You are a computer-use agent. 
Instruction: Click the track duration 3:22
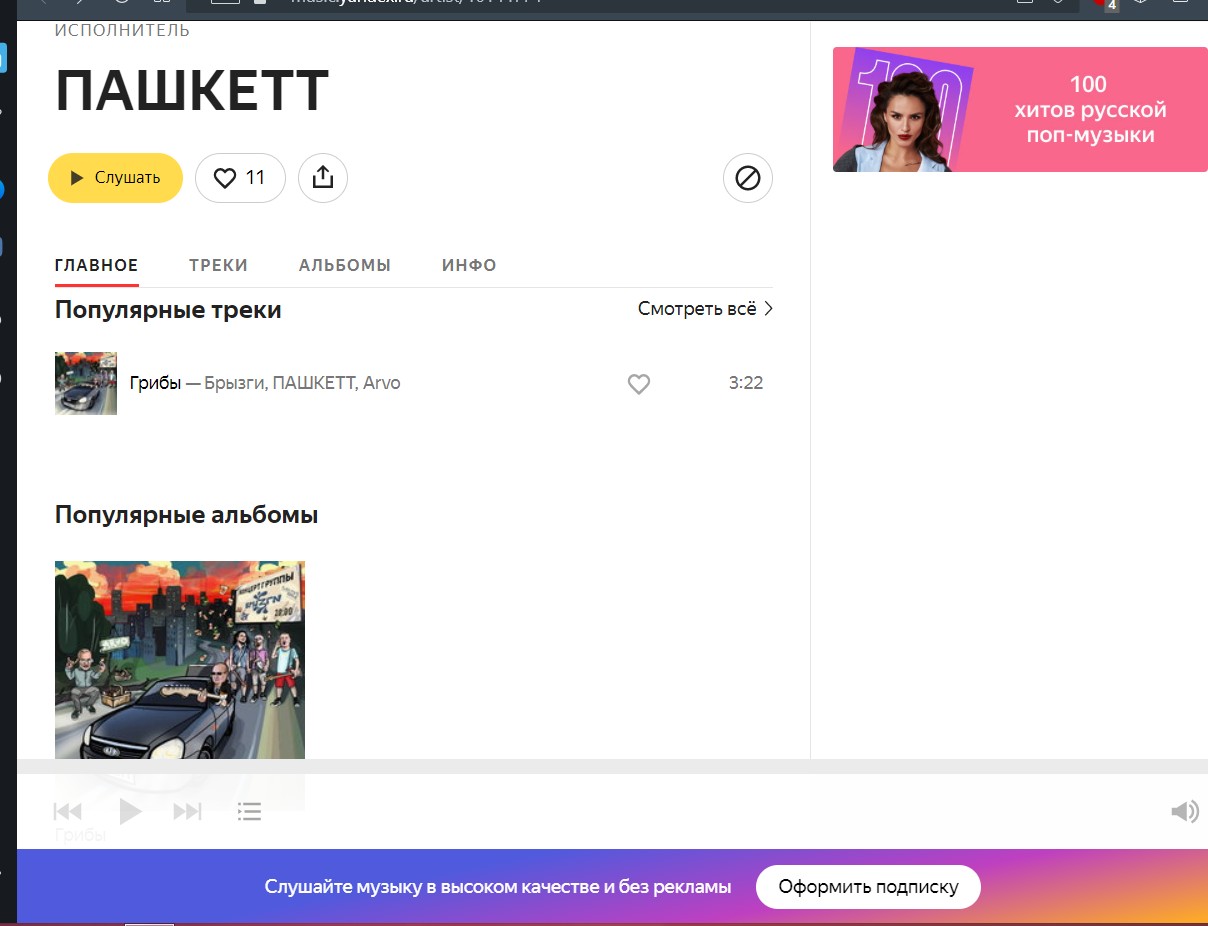point(746,383)
